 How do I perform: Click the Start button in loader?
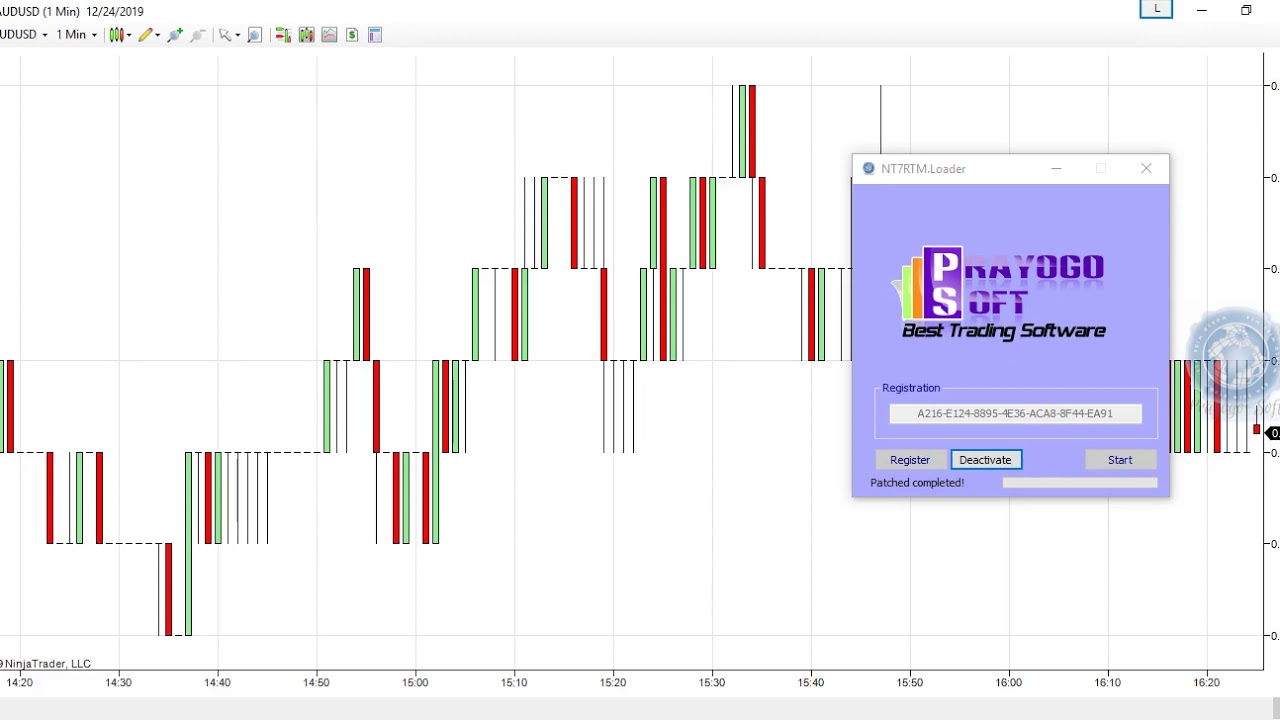click(x=1120, y=460)
